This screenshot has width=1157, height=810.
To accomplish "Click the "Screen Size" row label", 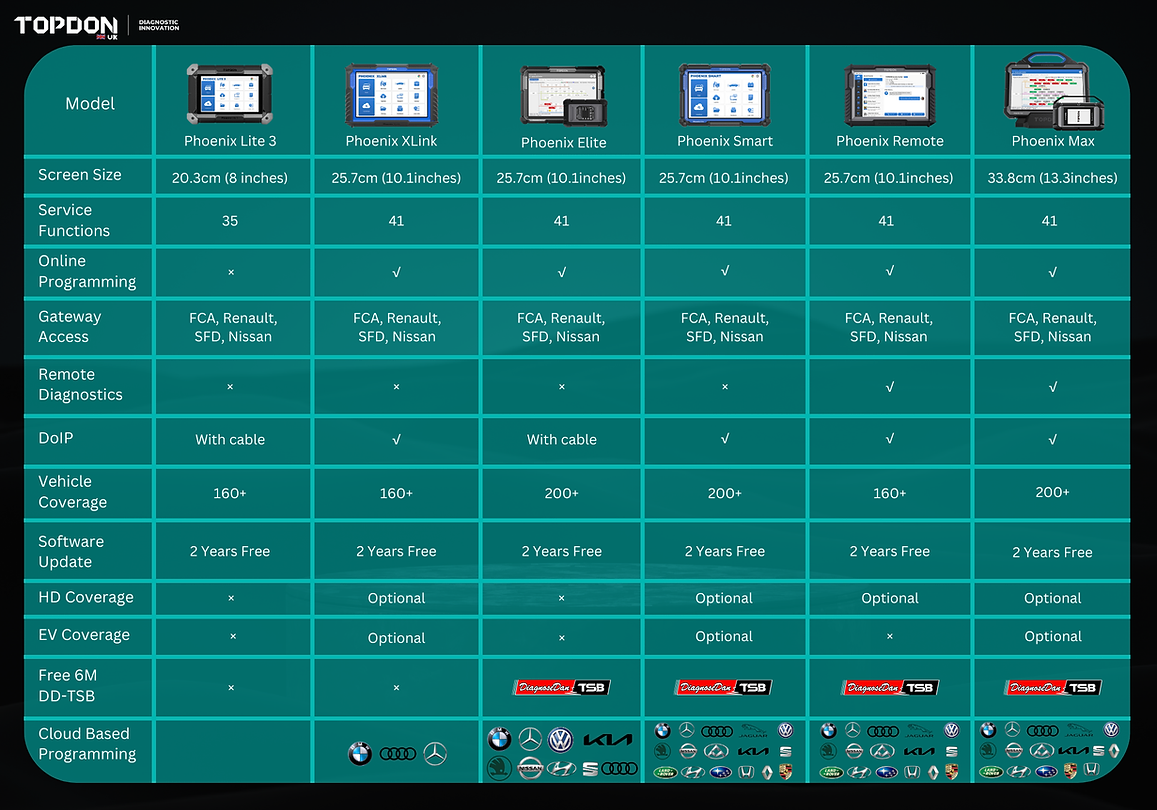I will 80,175.
